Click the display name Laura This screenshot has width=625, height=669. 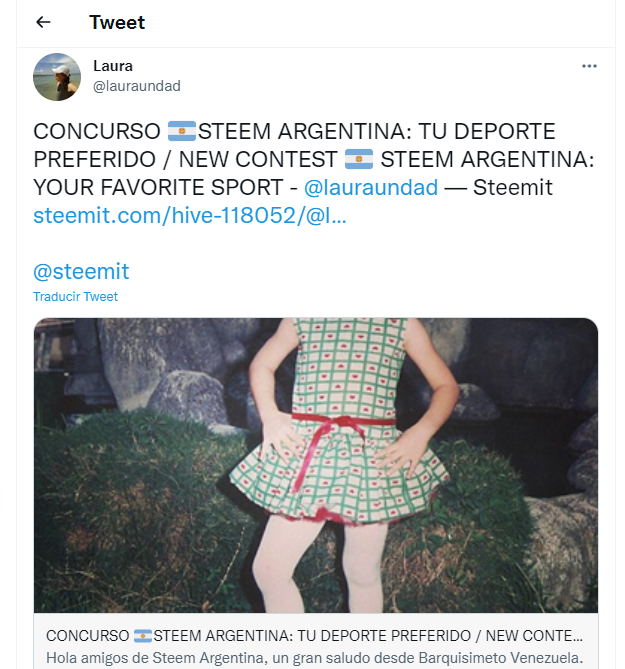[x=113, y=66]
